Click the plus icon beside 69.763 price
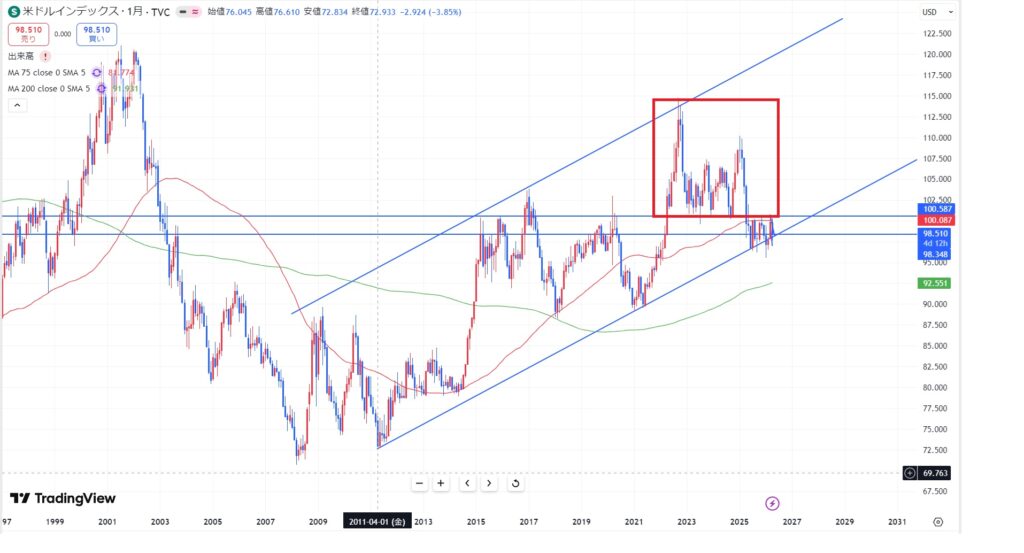Viewport: 1024px width, 553px height. pyautogui.click(x=909, y=472)
